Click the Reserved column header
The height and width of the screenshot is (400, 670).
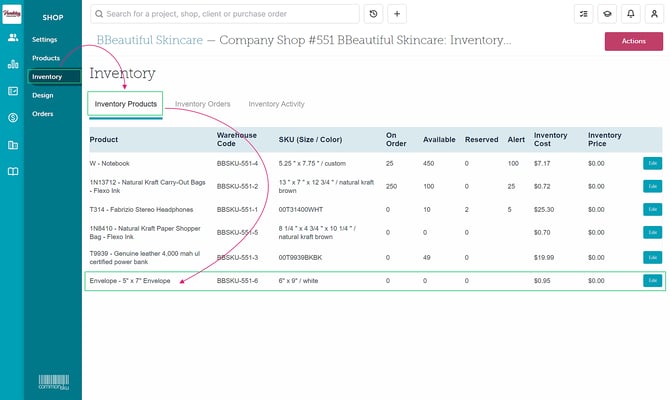[x=482, y=140]
